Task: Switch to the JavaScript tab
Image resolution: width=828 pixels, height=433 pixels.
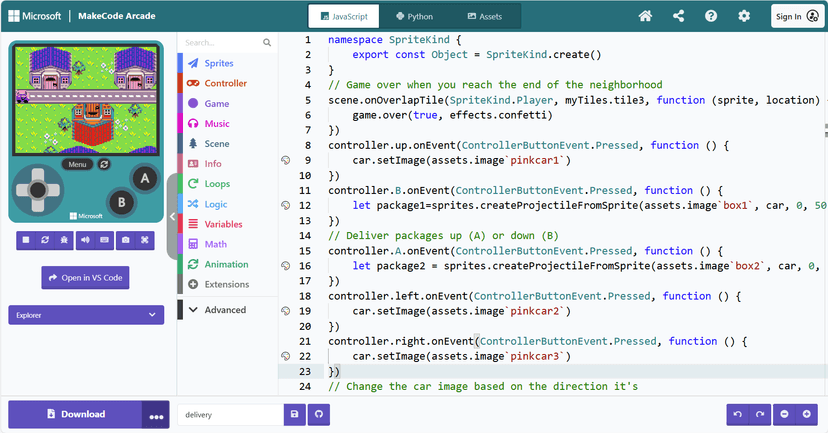Action: click(x=344, y=16)
